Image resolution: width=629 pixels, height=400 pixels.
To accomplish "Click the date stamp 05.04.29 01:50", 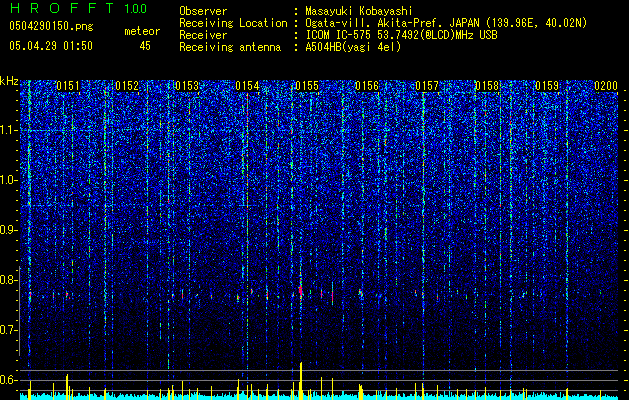I will [x=51, y=46].
